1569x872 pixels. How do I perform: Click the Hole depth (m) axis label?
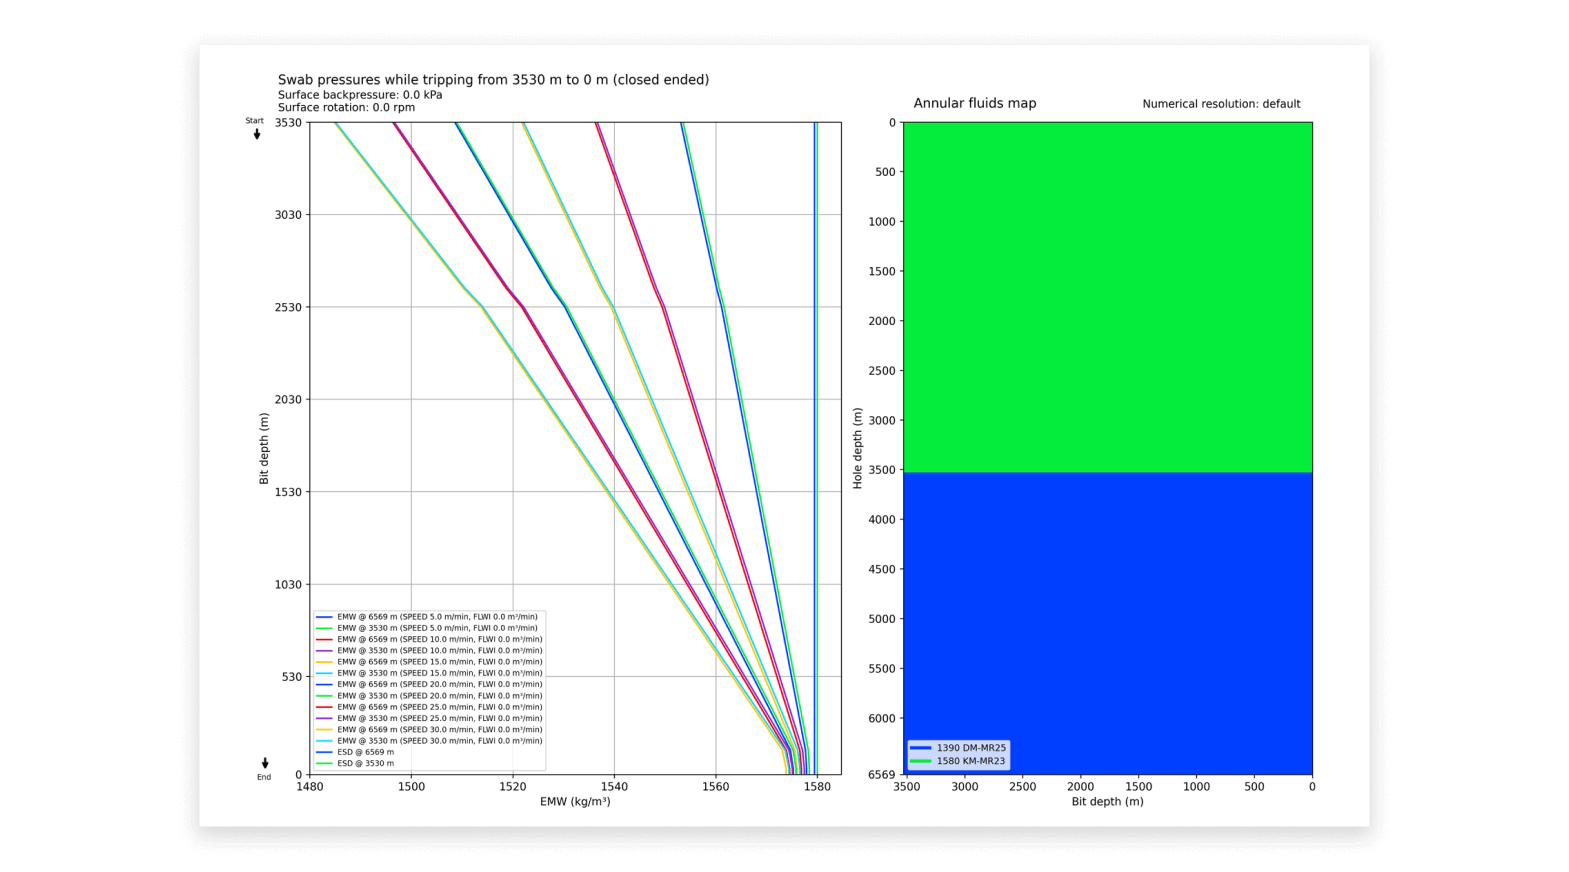tap(858, 448)
